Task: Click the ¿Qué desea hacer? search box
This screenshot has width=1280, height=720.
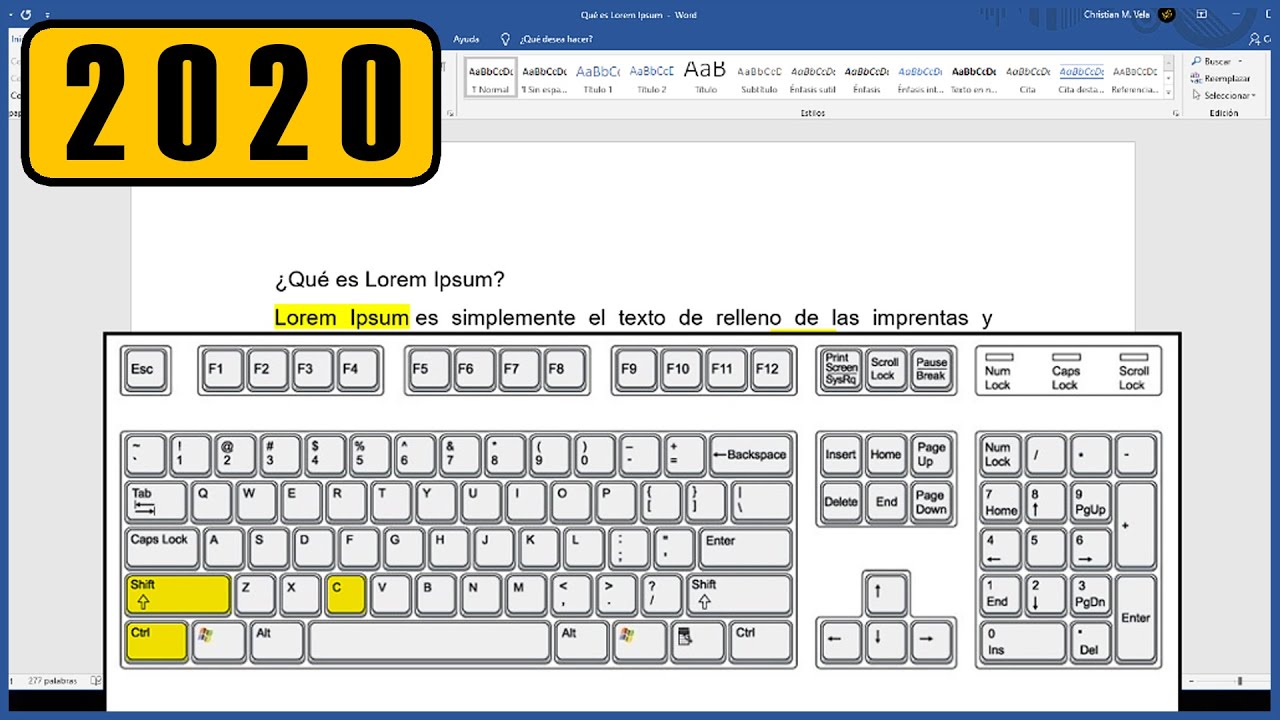Action: click(x=556, y=39)
